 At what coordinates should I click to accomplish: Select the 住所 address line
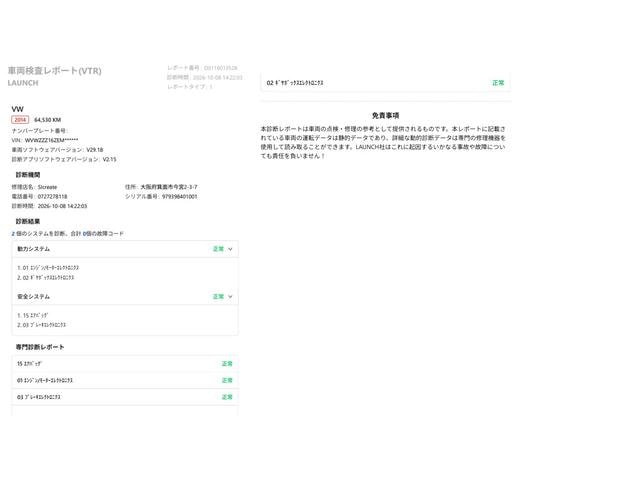[161, 187]
